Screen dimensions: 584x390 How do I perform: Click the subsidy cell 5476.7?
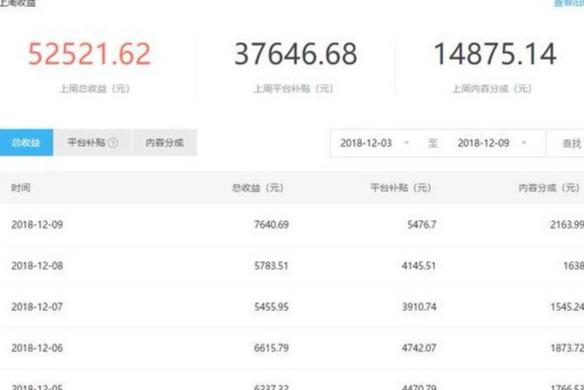(422, 225)
